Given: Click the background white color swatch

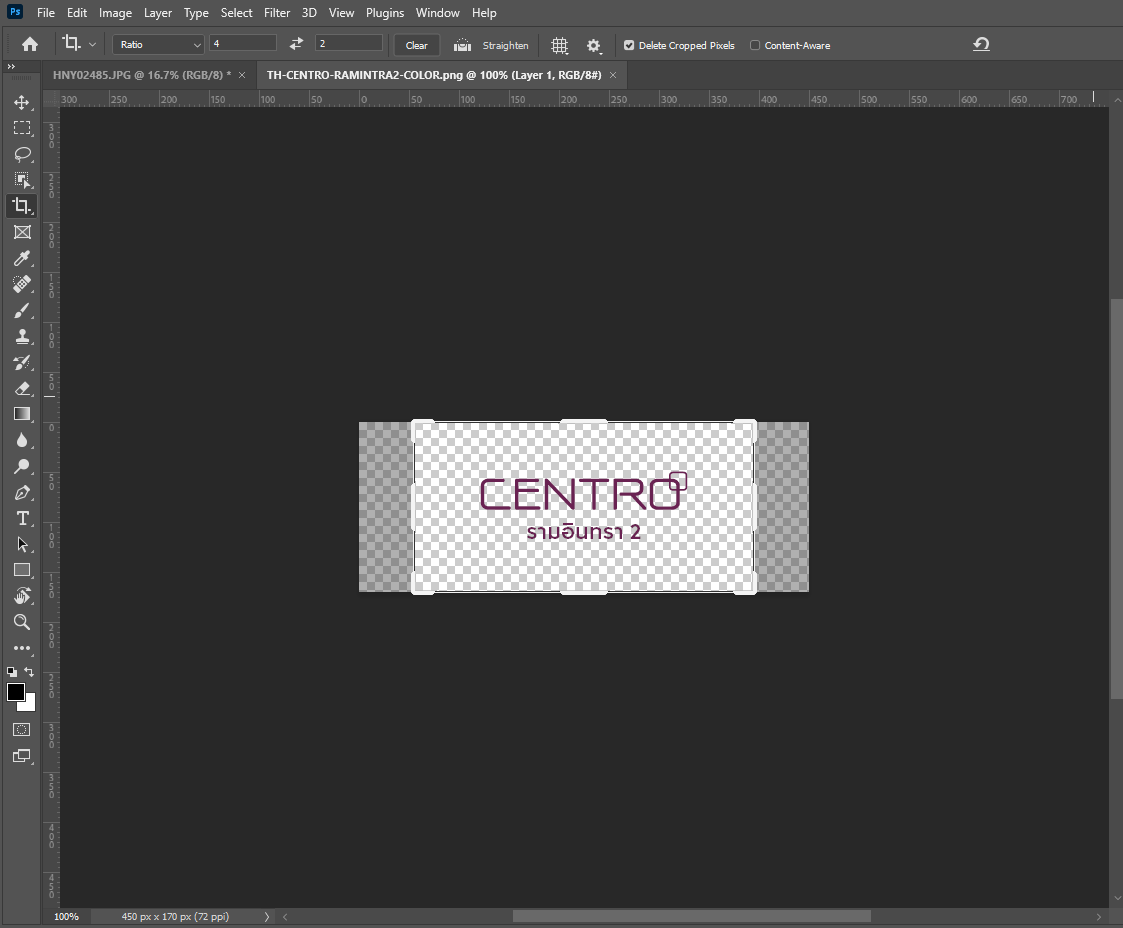Looking at the screenshot, I should (x=29, y=705).
